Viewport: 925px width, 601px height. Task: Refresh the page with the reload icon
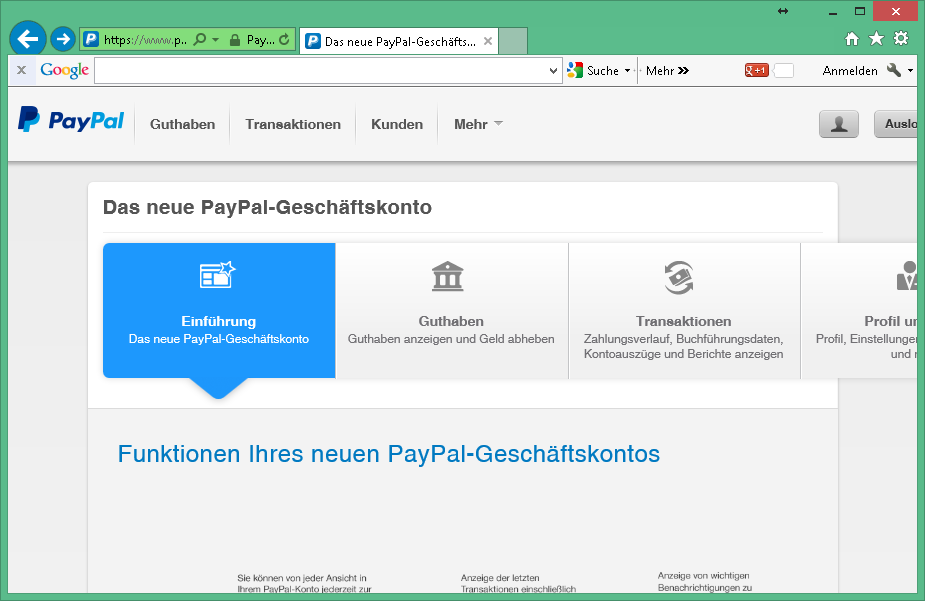284,40
